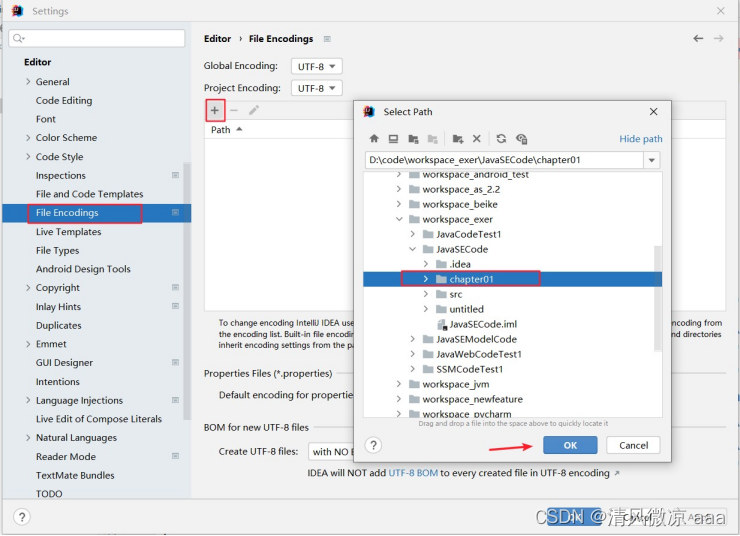Open the Project Encoding UTF-8 dropdown
Viewport: 740px width, 536px height.
pos(316,88)
